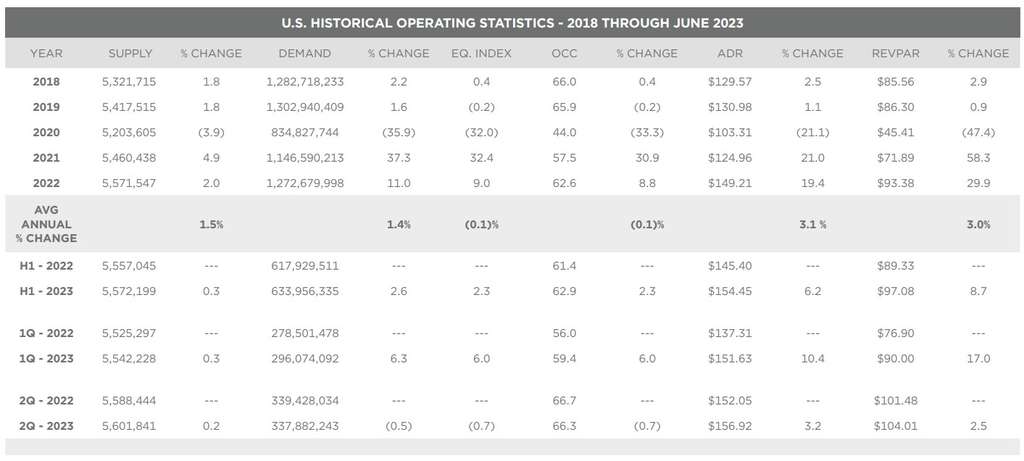Click the 2022 demand value 1,272,679,998

307,182
